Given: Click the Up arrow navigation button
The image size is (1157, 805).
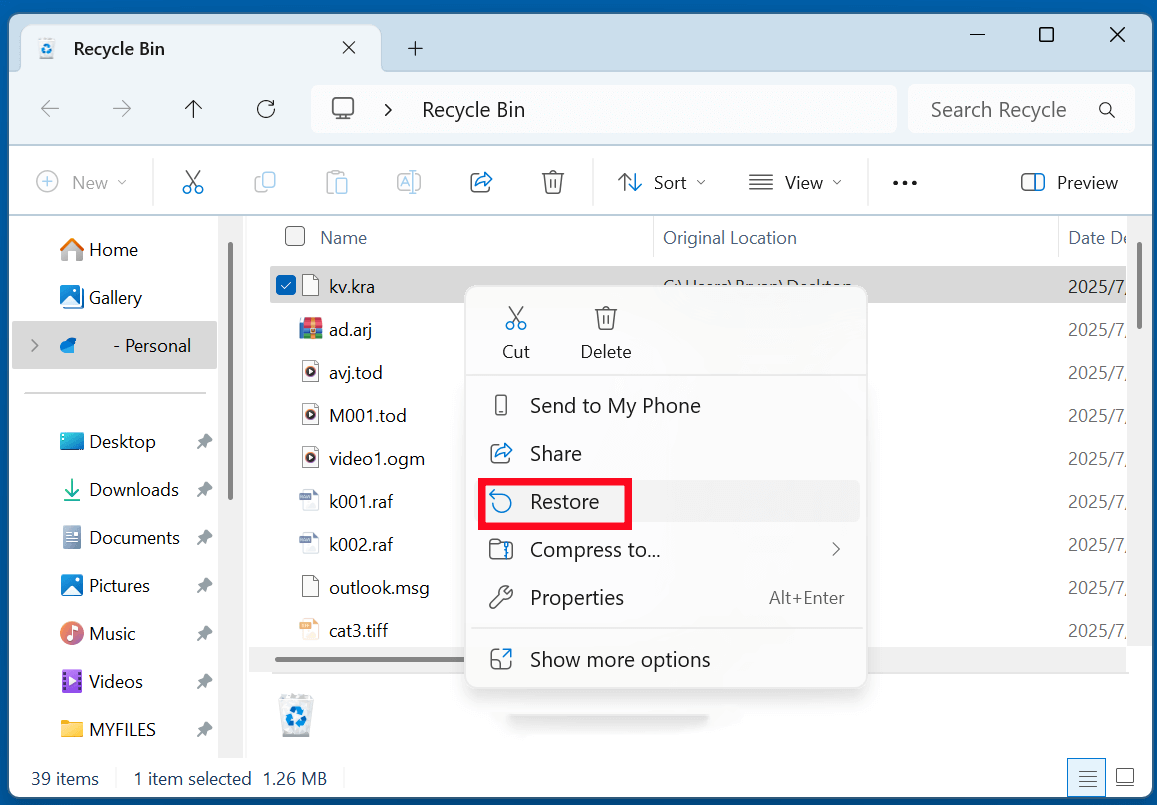Looking at the screenshot, I should click(194, 109).
